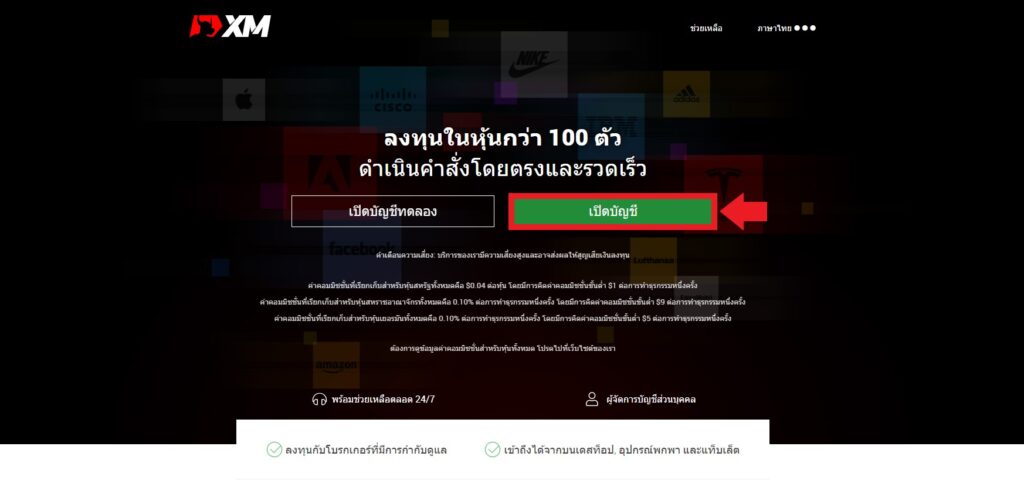Image resolution: width=1024 pixels, height=480 pixels.
Task: Open the ภาษาไทย language dropdown
Action: [x=775, y=28]
